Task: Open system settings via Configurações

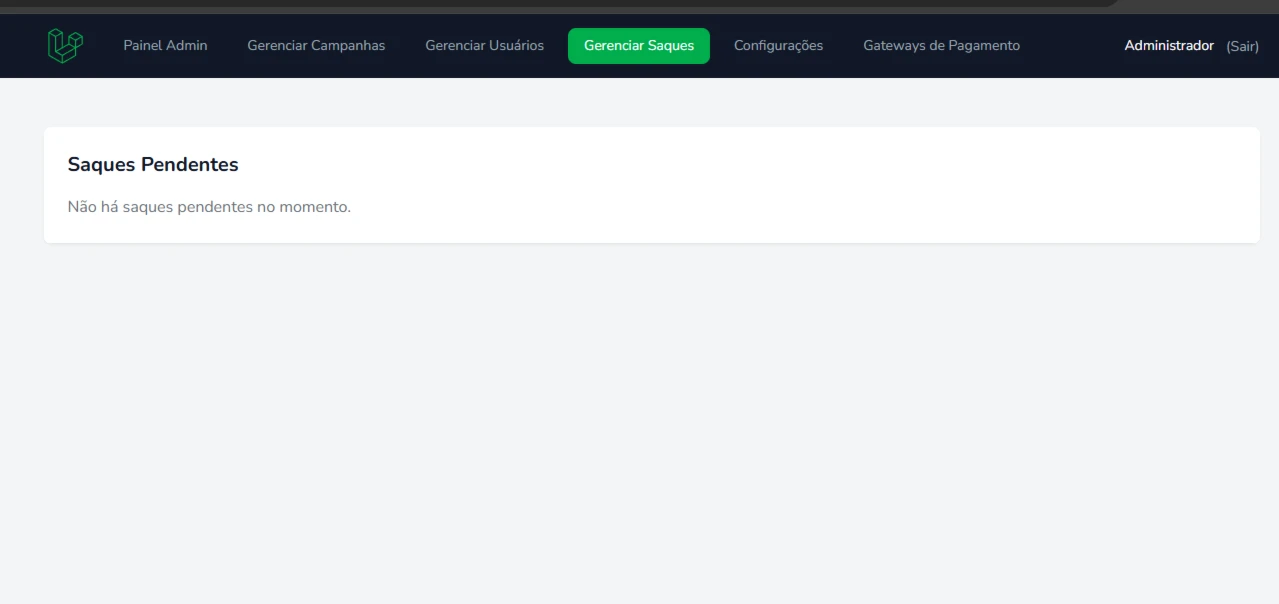Action: [778, 45]
